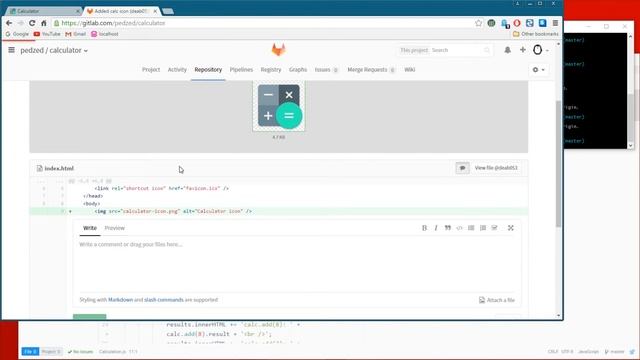The width and height of the screenshot is (640, 360).
Task: Apply italic formatting to comment
Action: point(436,228)
